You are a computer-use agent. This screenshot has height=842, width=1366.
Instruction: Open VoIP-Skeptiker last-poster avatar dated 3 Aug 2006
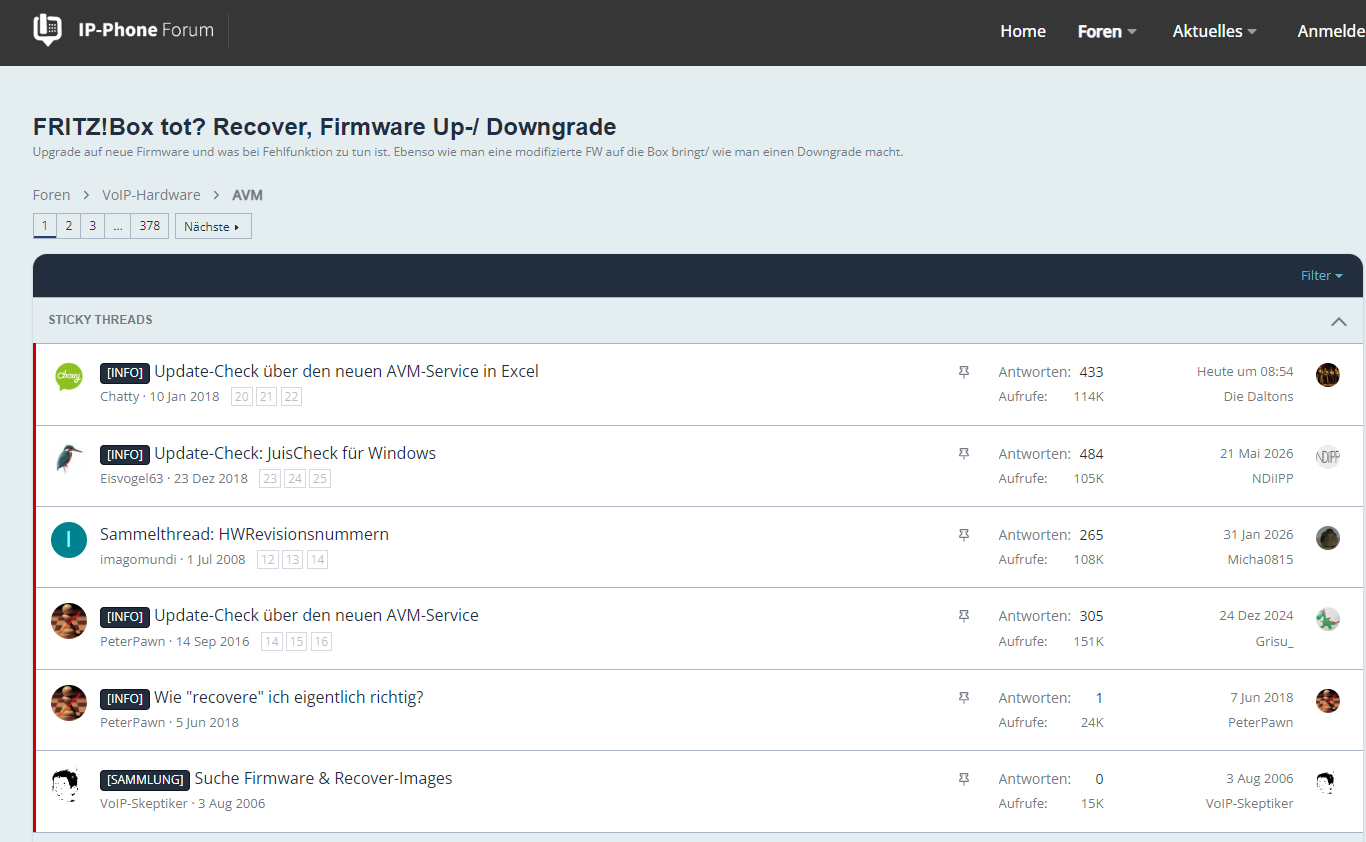coord(1328,782)
